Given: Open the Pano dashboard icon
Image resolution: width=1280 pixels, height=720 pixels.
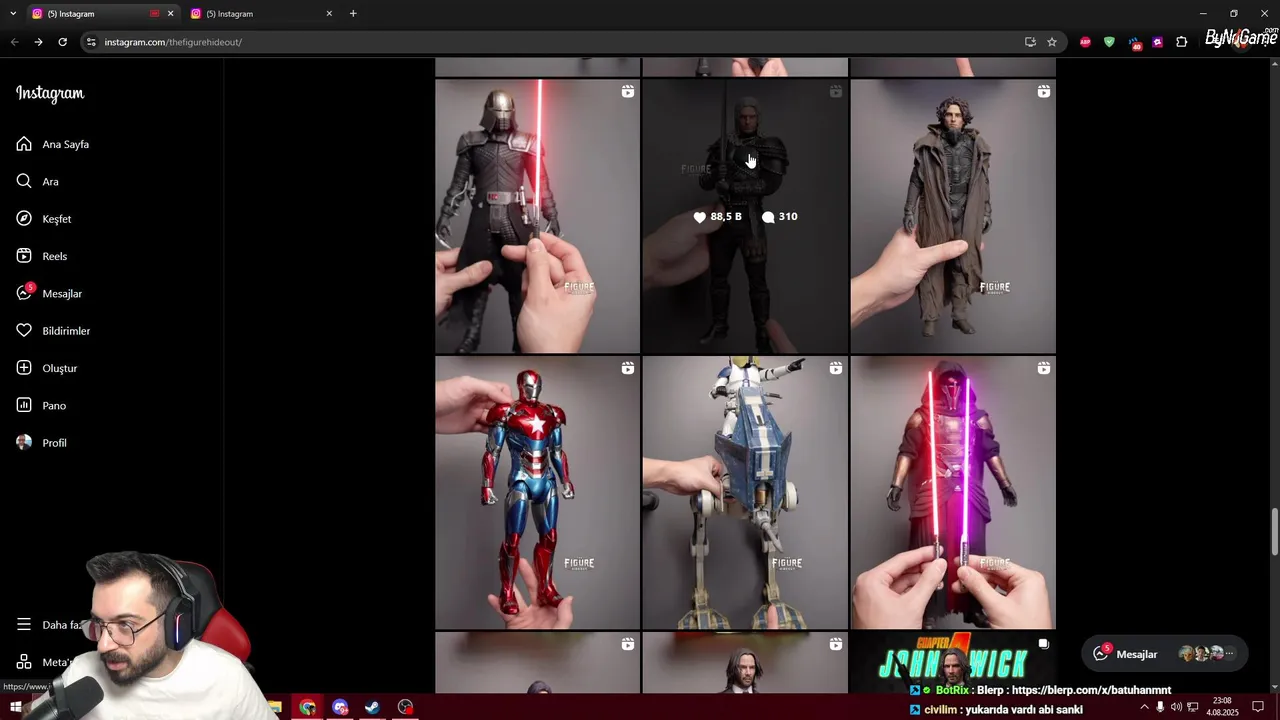Looking at the screenshot, I should pyautogui.click(x=24, y=405).
